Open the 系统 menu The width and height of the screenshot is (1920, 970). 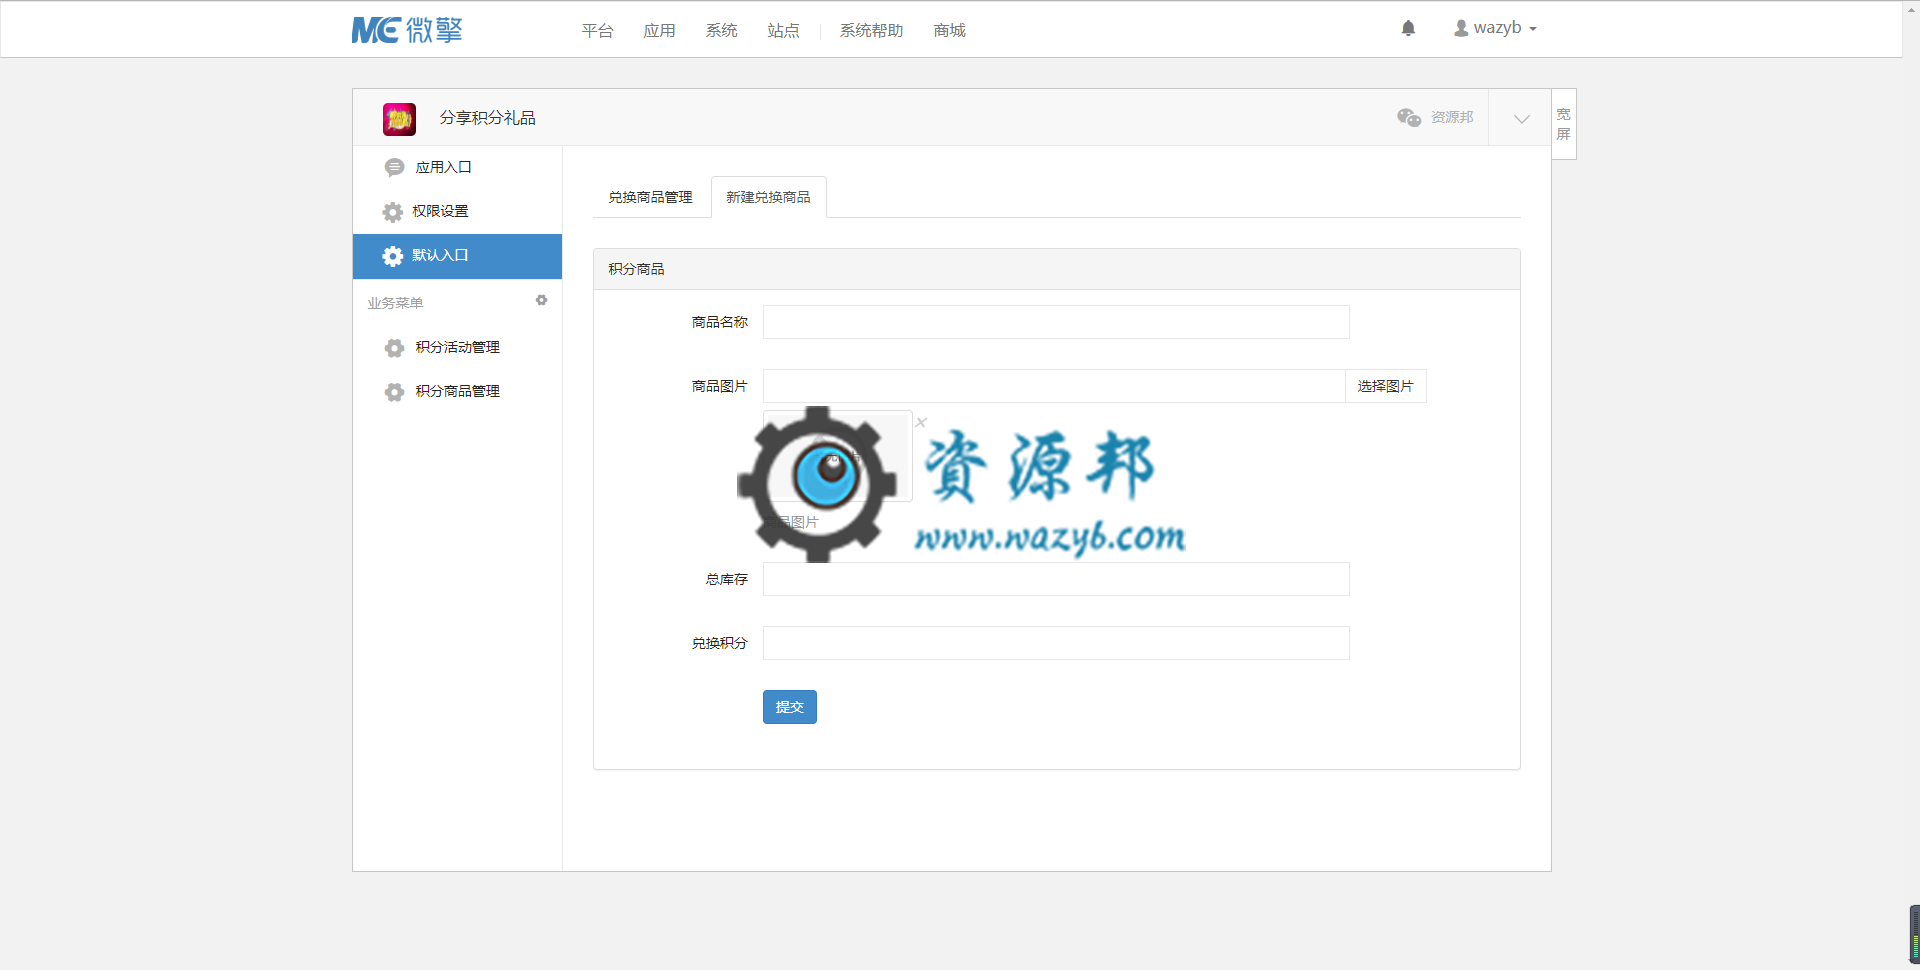721,31
